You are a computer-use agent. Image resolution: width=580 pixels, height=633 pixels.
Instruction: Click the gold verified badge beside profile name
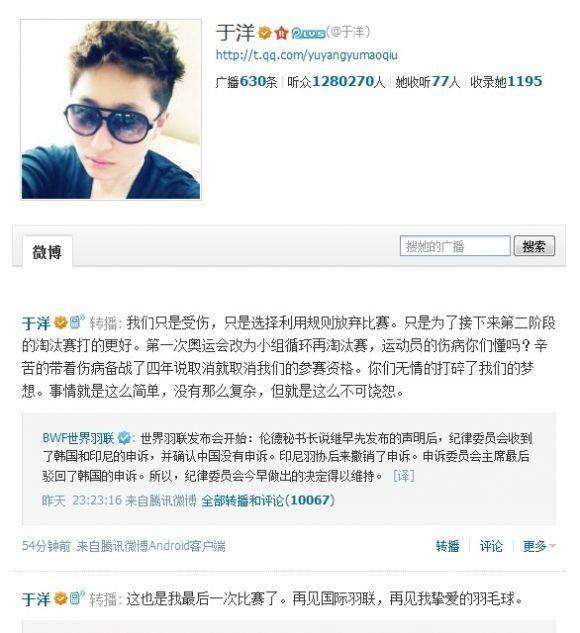265,33
